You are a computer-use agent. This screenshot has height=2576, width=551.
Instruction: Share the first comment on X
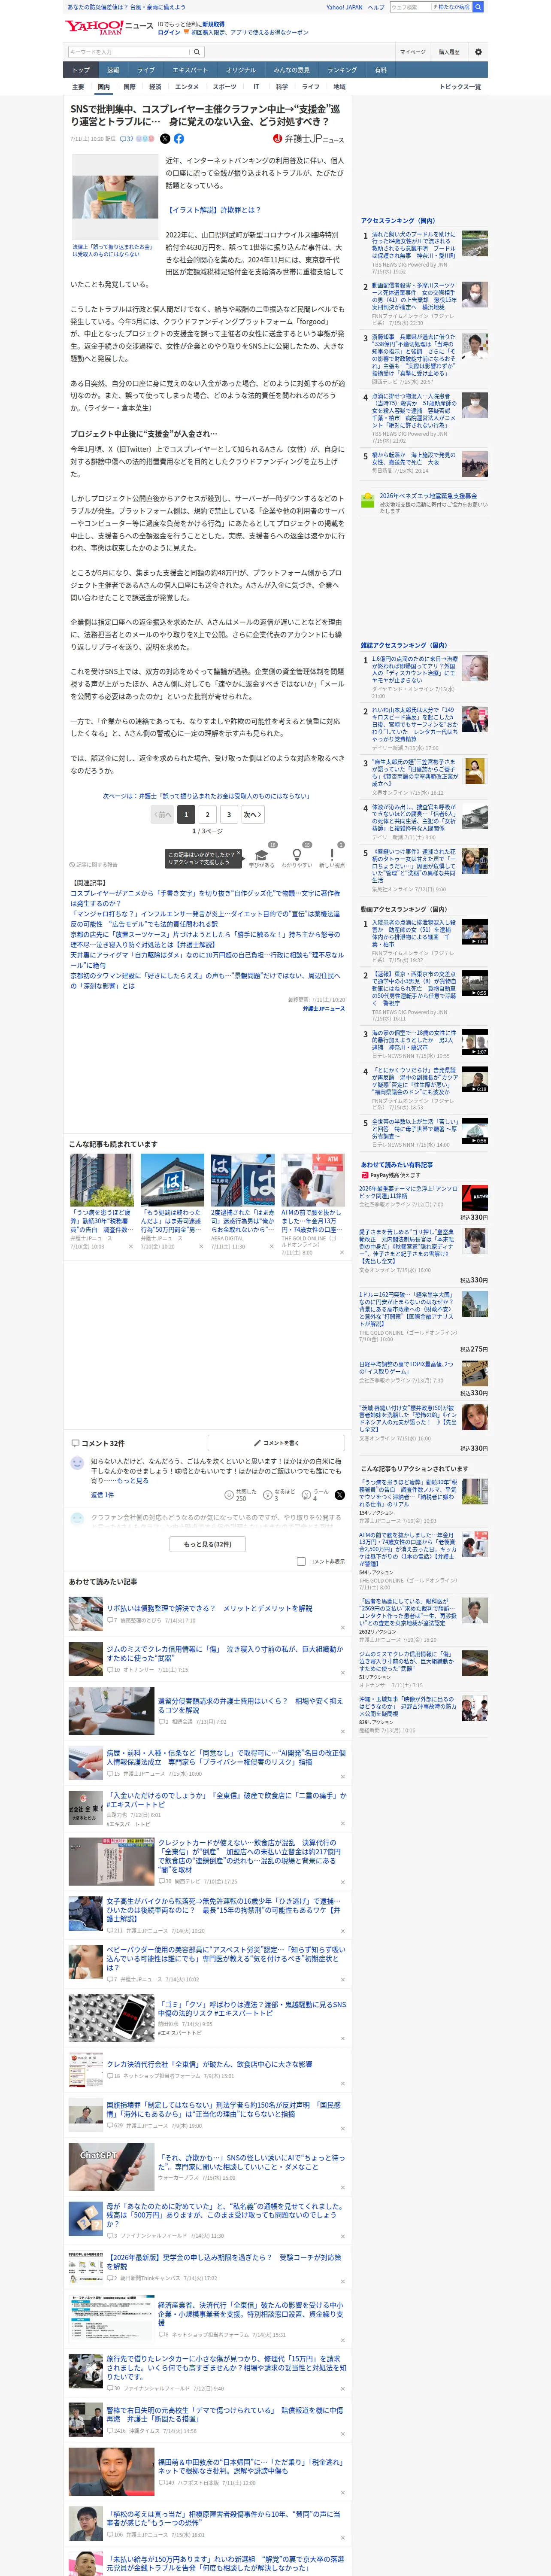(339, 1495)
